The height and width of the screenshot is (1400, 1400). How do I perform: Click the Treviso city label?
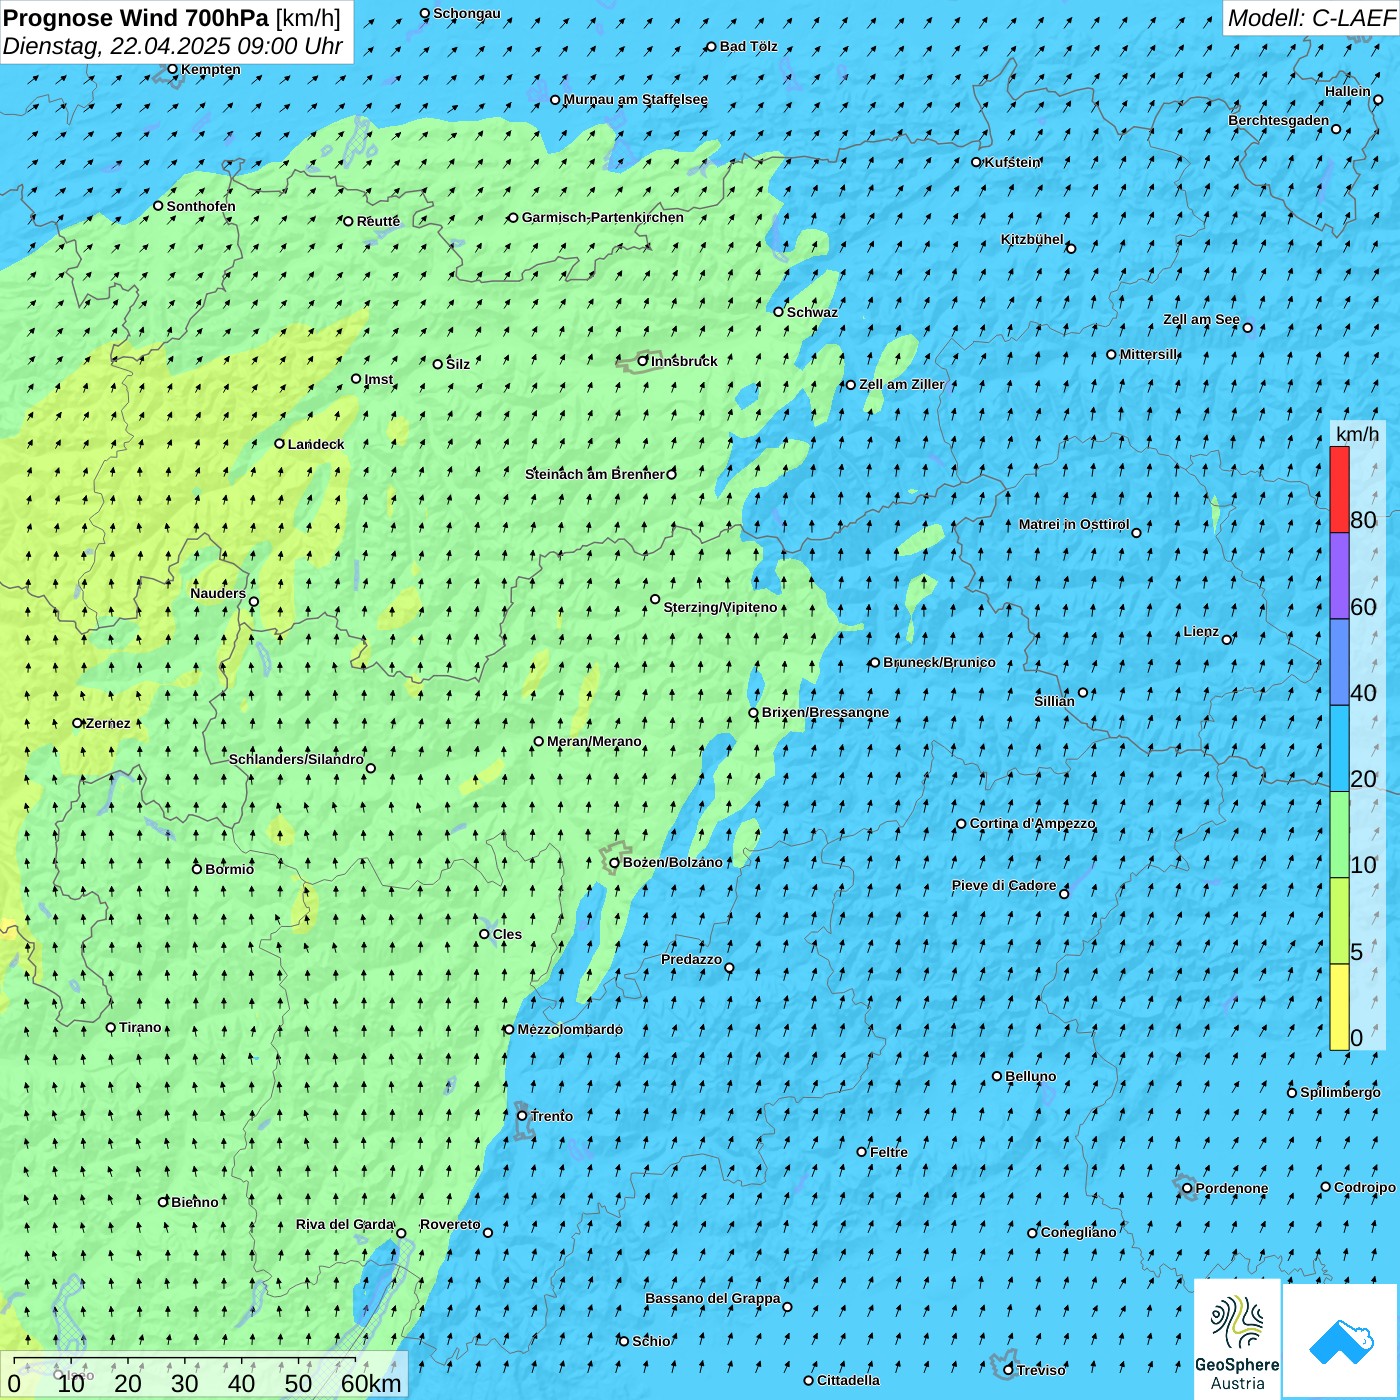1041,1370
